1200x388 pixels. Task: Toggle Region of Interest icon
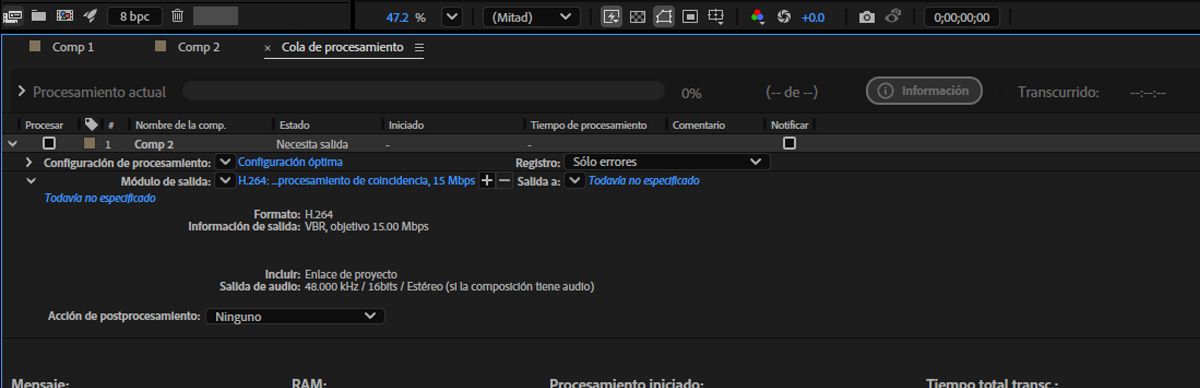tap(690, 17)
